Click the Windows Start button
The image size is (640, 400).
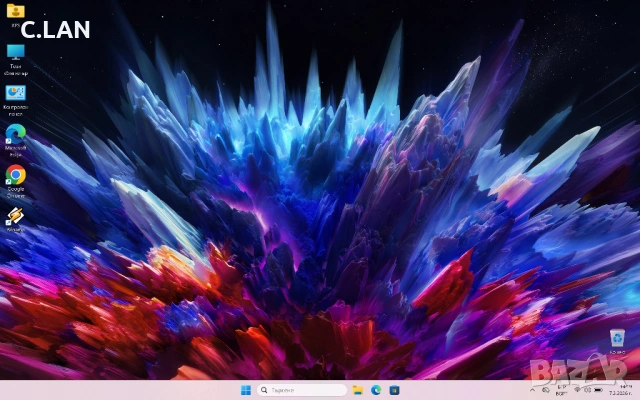point(246,390)
